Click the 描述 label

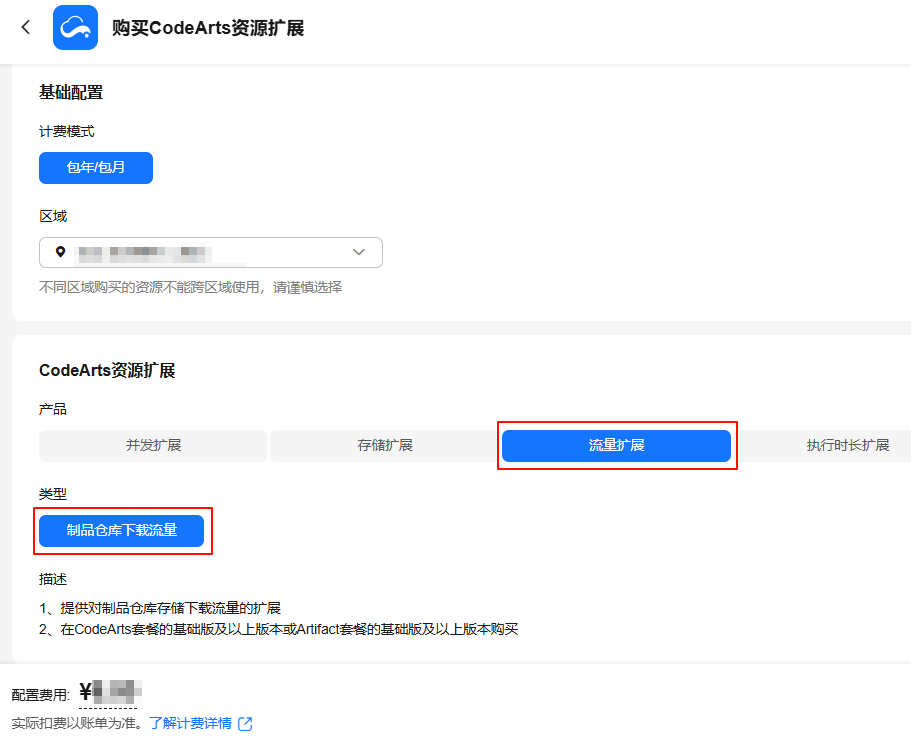[x=53, y=579]
